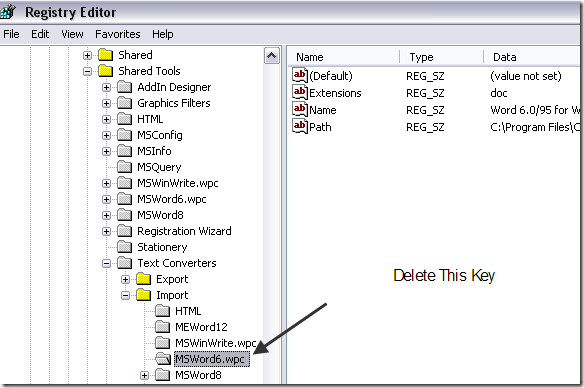Open the Edit menu
This screenshot has height=388, width=584.
(x=40, y=34)
